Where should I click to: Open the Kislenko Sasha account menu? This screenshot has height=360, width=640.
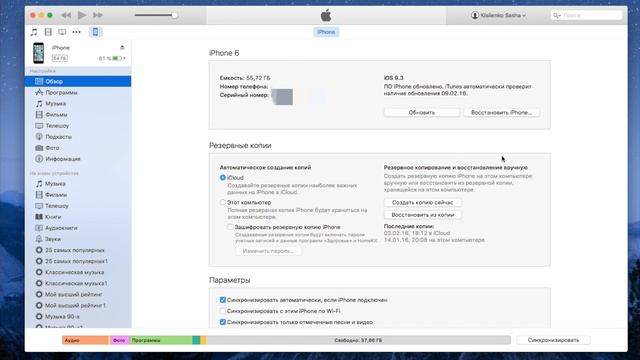[498, 15]
